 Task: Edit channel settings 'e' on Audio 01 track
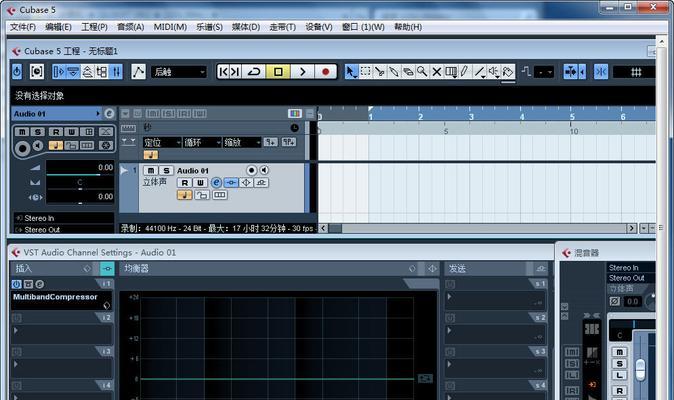216,183
